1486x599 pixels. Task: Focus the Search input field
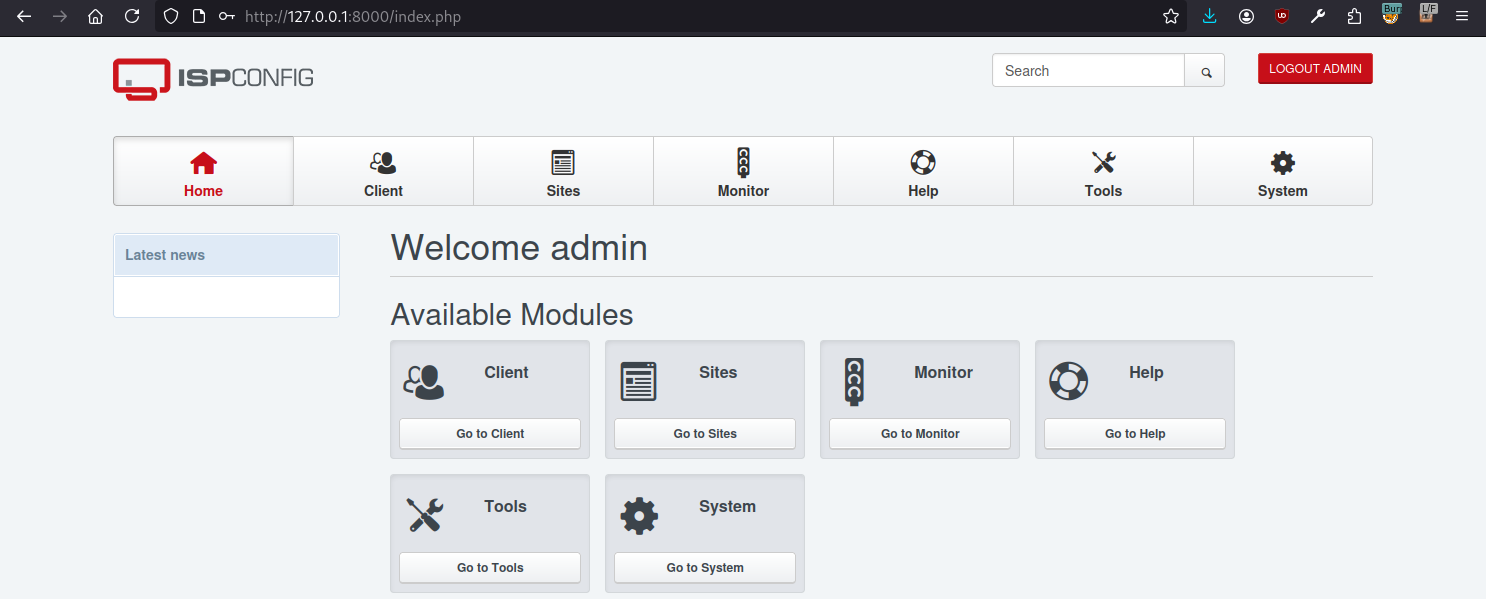click(1088, 71)
